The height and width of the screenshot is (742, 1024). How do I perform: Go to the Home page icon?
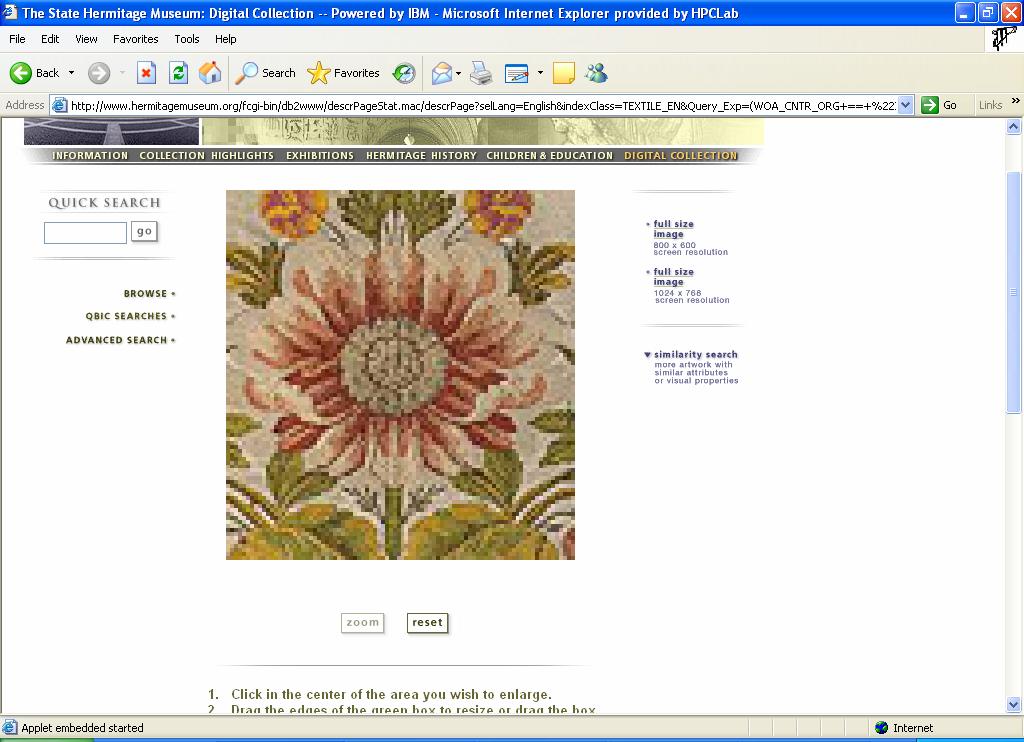tap(210, 73)
